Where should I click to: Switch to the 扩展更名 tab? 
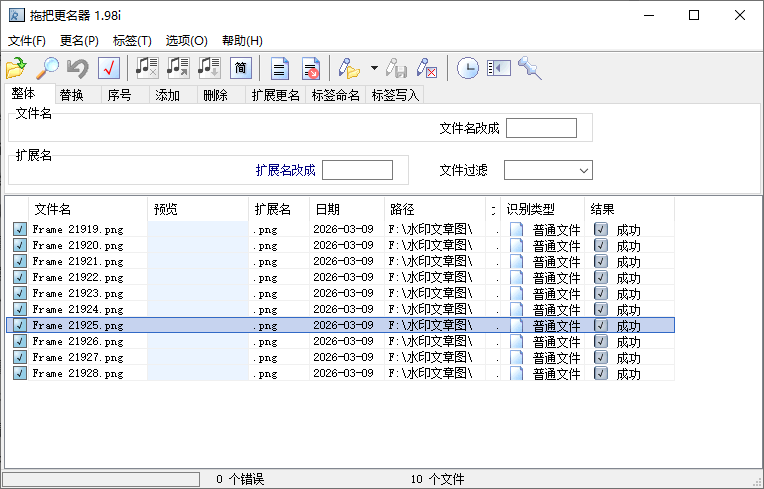coord(275,95)
